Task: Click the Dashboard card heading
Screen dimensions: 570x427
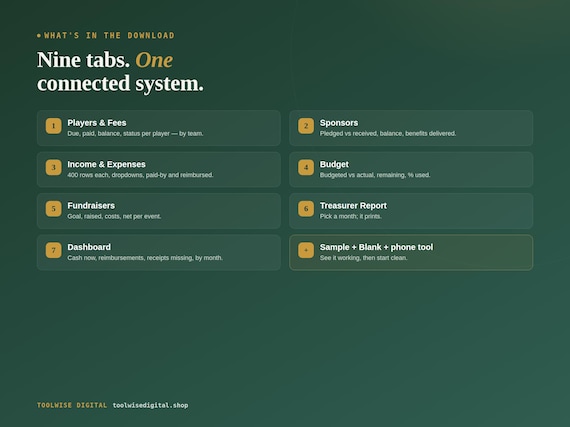Action: pos(89,247)
